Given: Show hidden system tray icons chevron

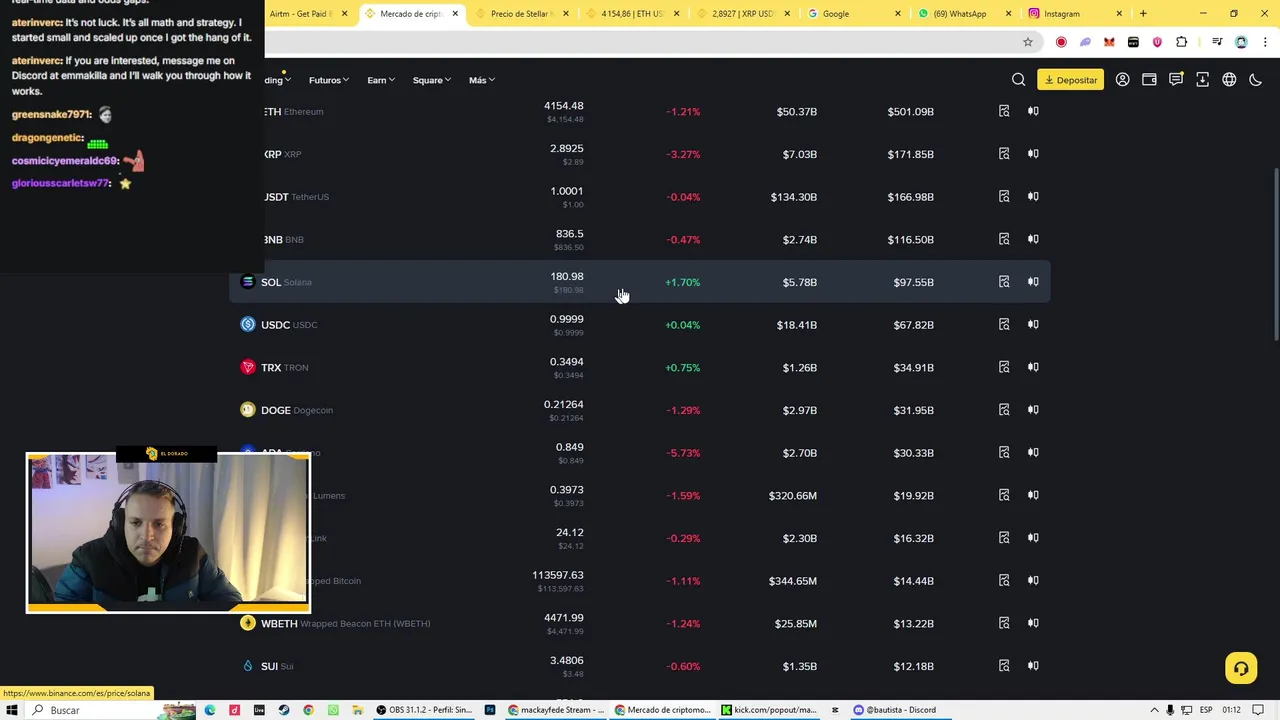Looking at the screenshot, I should coord(1153,710).
